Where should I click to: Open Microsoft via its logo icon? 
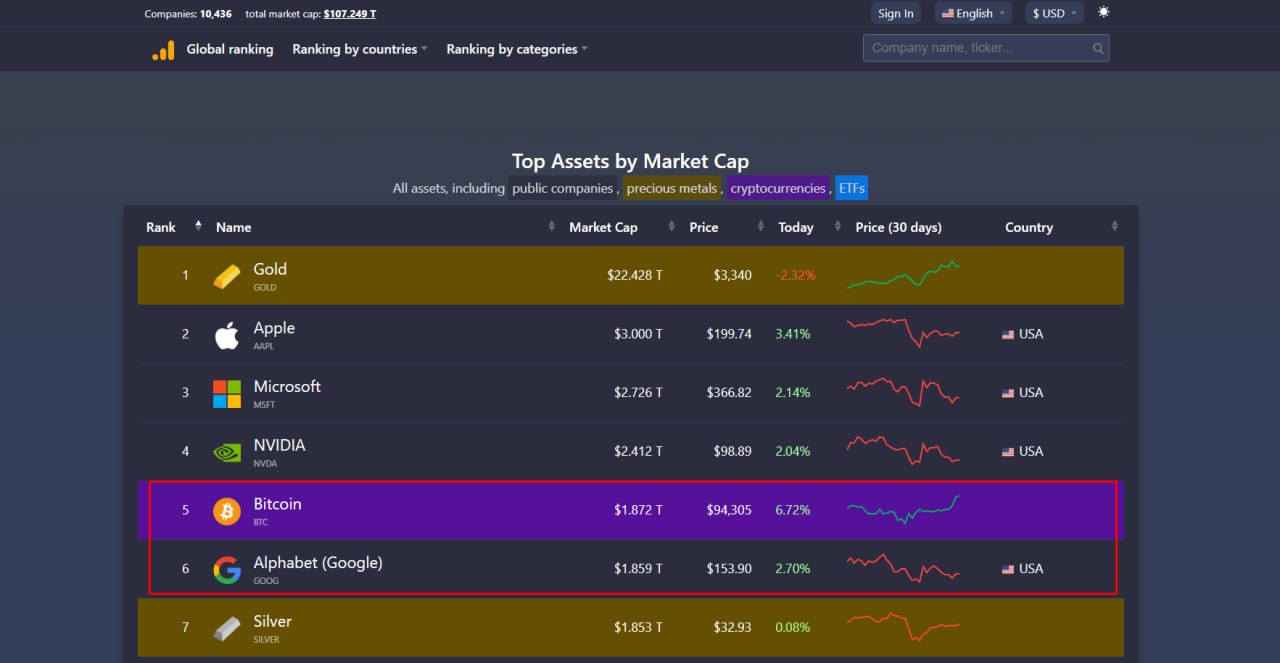227,394
